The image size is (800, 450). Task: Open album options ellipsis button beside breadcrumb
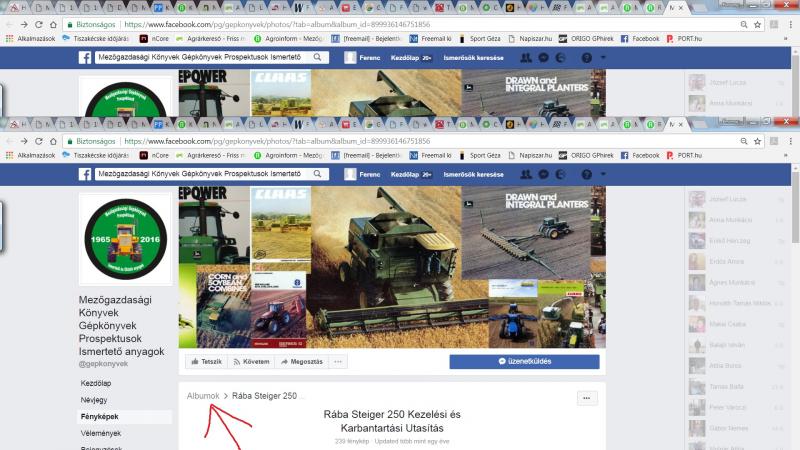coord(587,398)
